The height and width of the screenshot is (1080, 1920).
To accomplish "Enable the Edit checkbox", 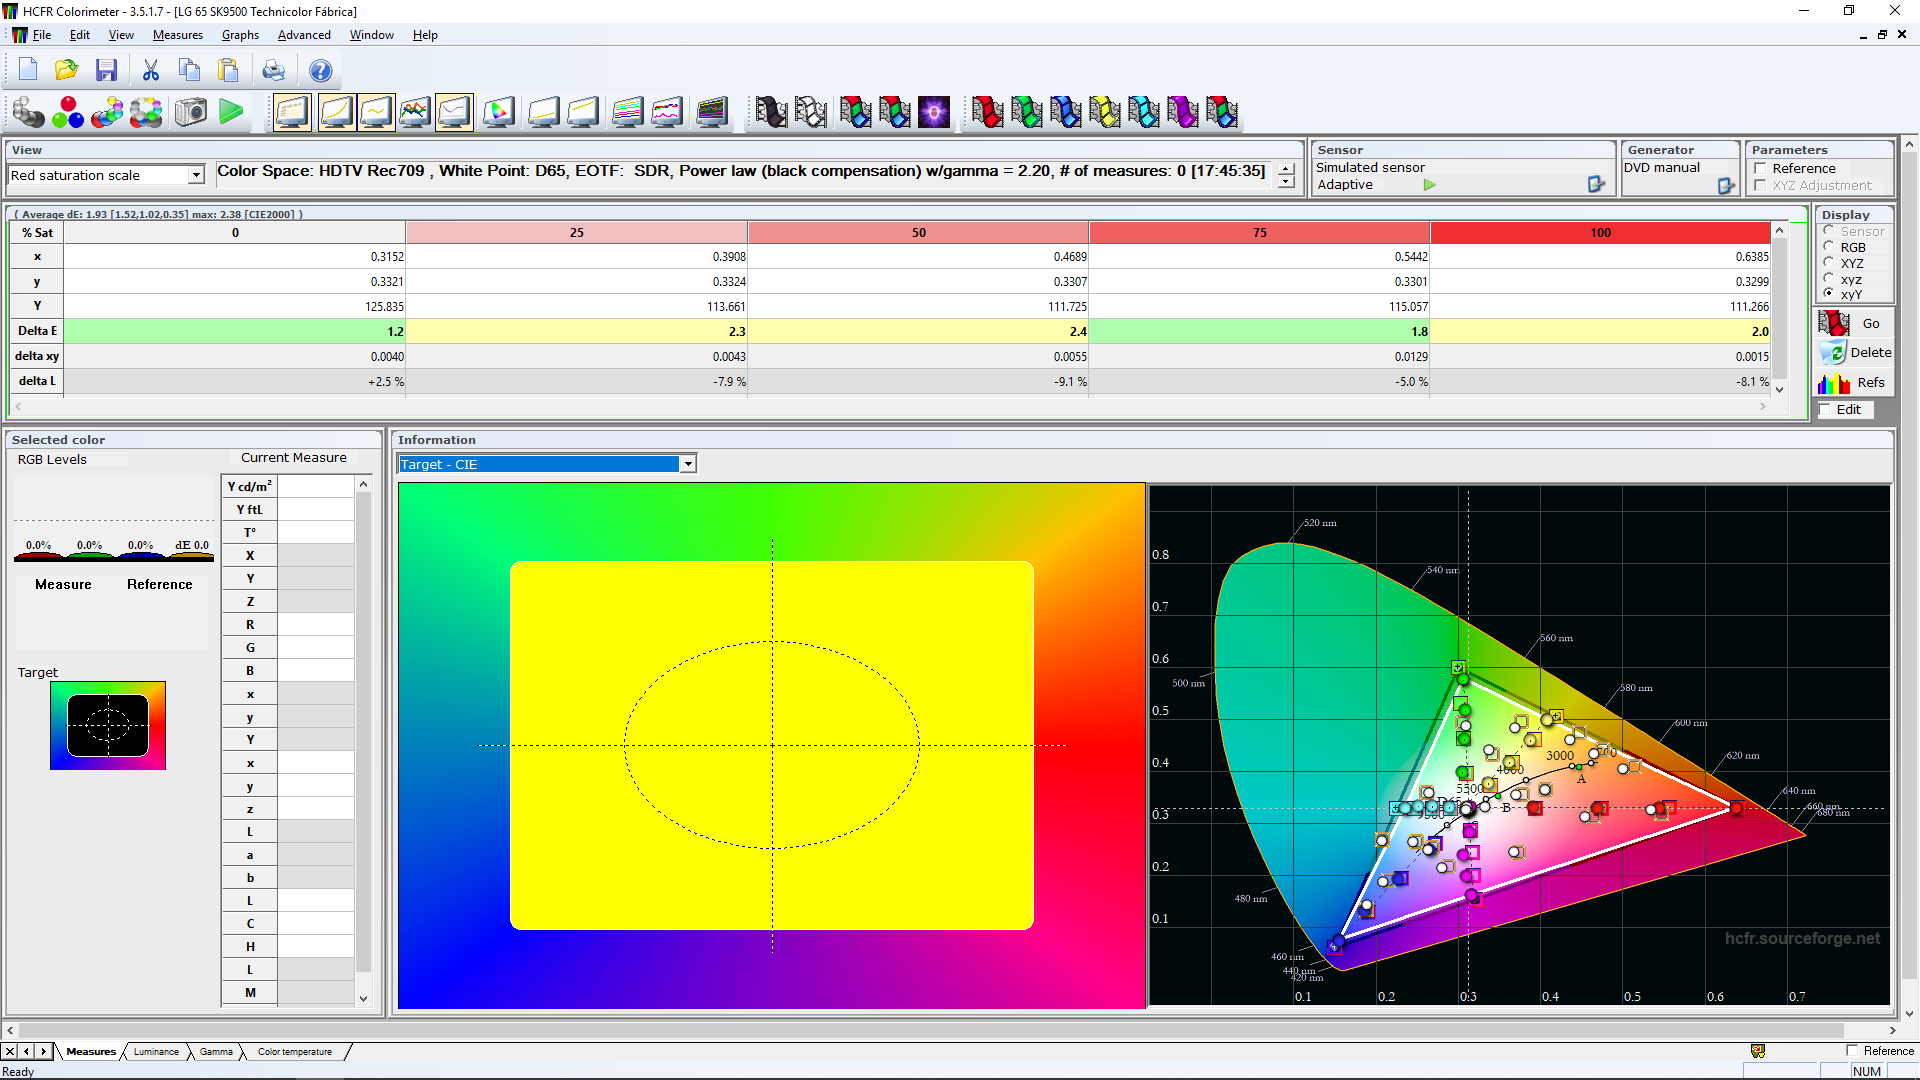I will click(x=1825, y=409).
